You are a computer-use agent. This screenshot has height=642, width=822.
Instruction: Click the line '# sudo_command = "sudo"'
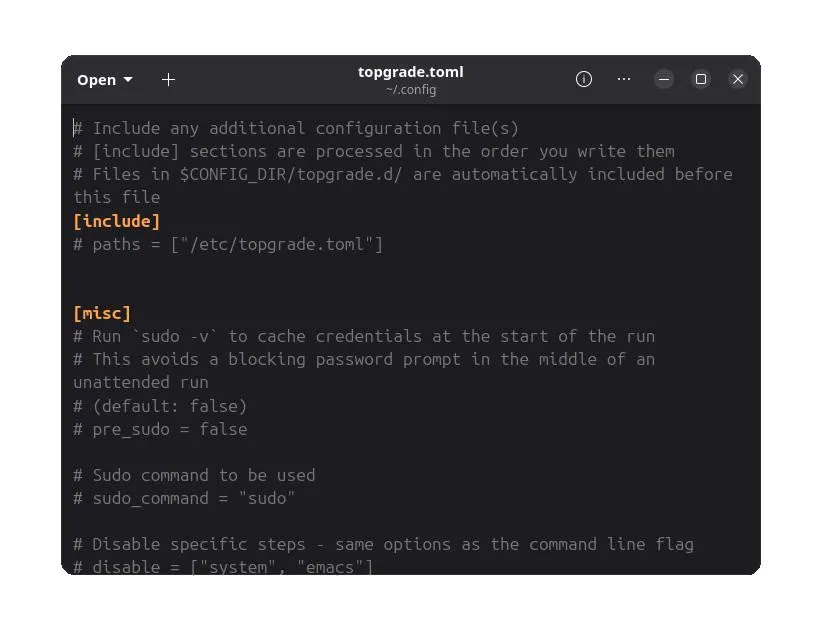click(x=184, y=498)
